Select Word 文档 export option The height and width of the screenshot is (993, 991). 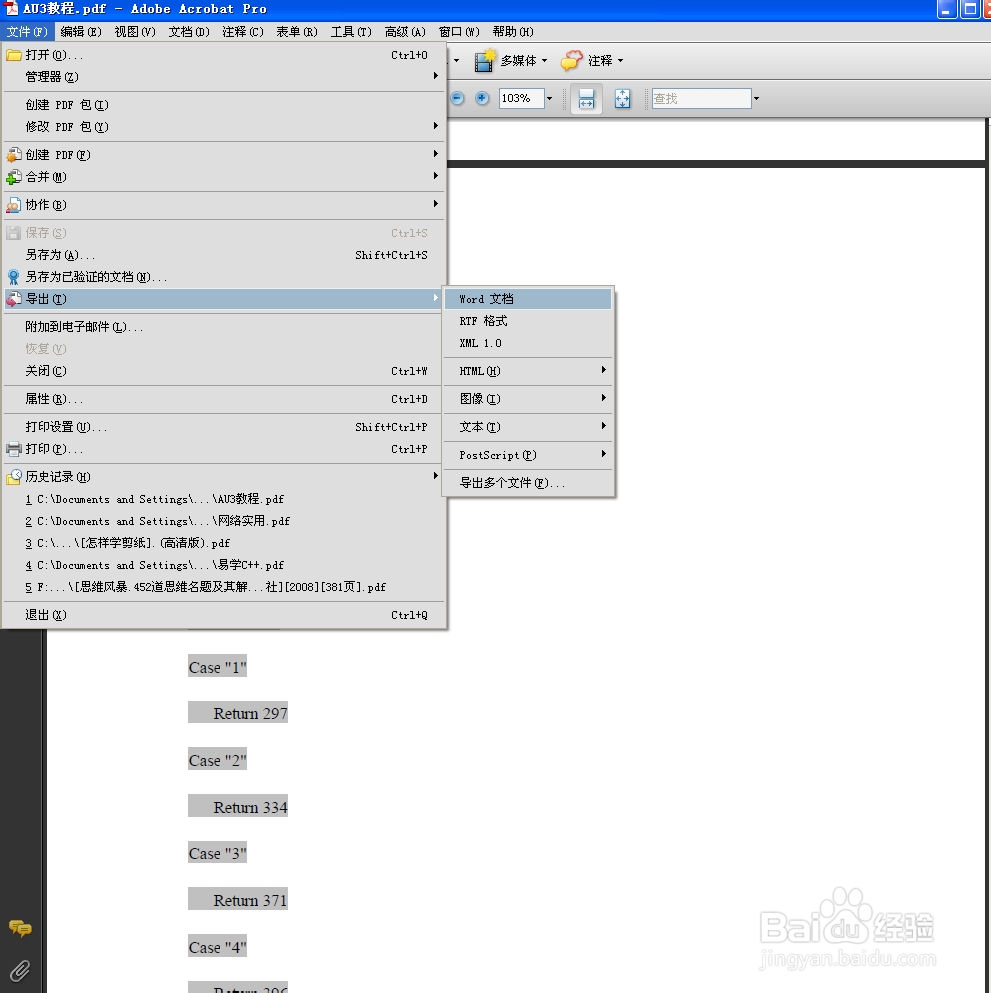coord(486,298)
